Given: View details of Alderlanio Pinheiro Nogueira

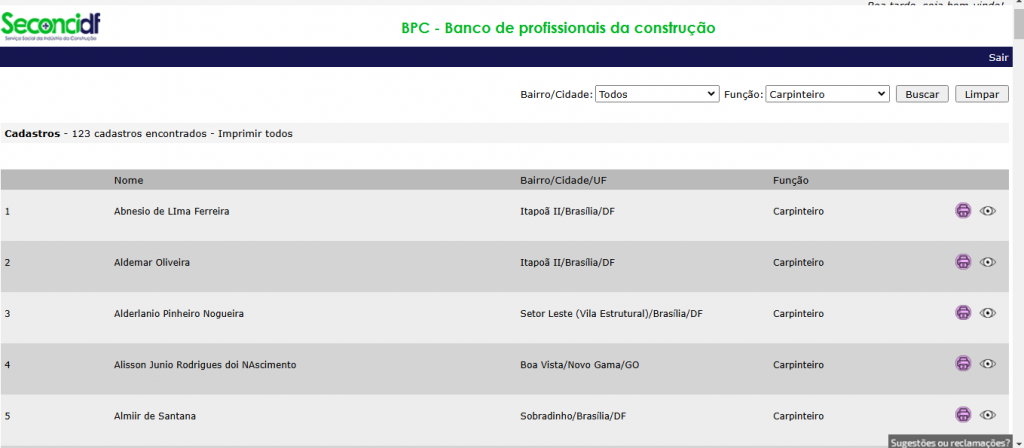Looking at the screenshot, I should click(988, 313).
